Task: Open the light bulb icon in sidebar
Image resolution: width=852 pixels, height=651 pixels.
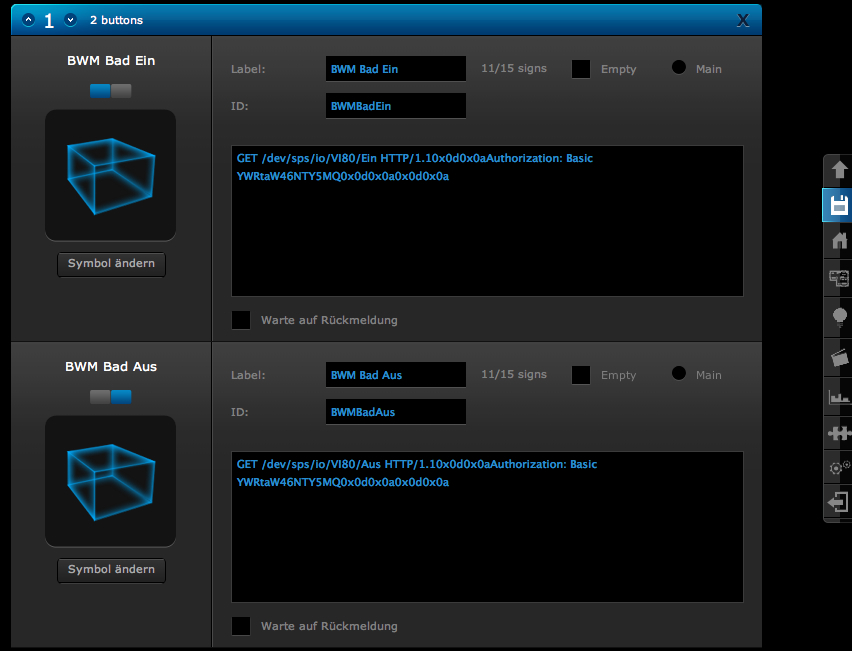Action: point(840,317)
